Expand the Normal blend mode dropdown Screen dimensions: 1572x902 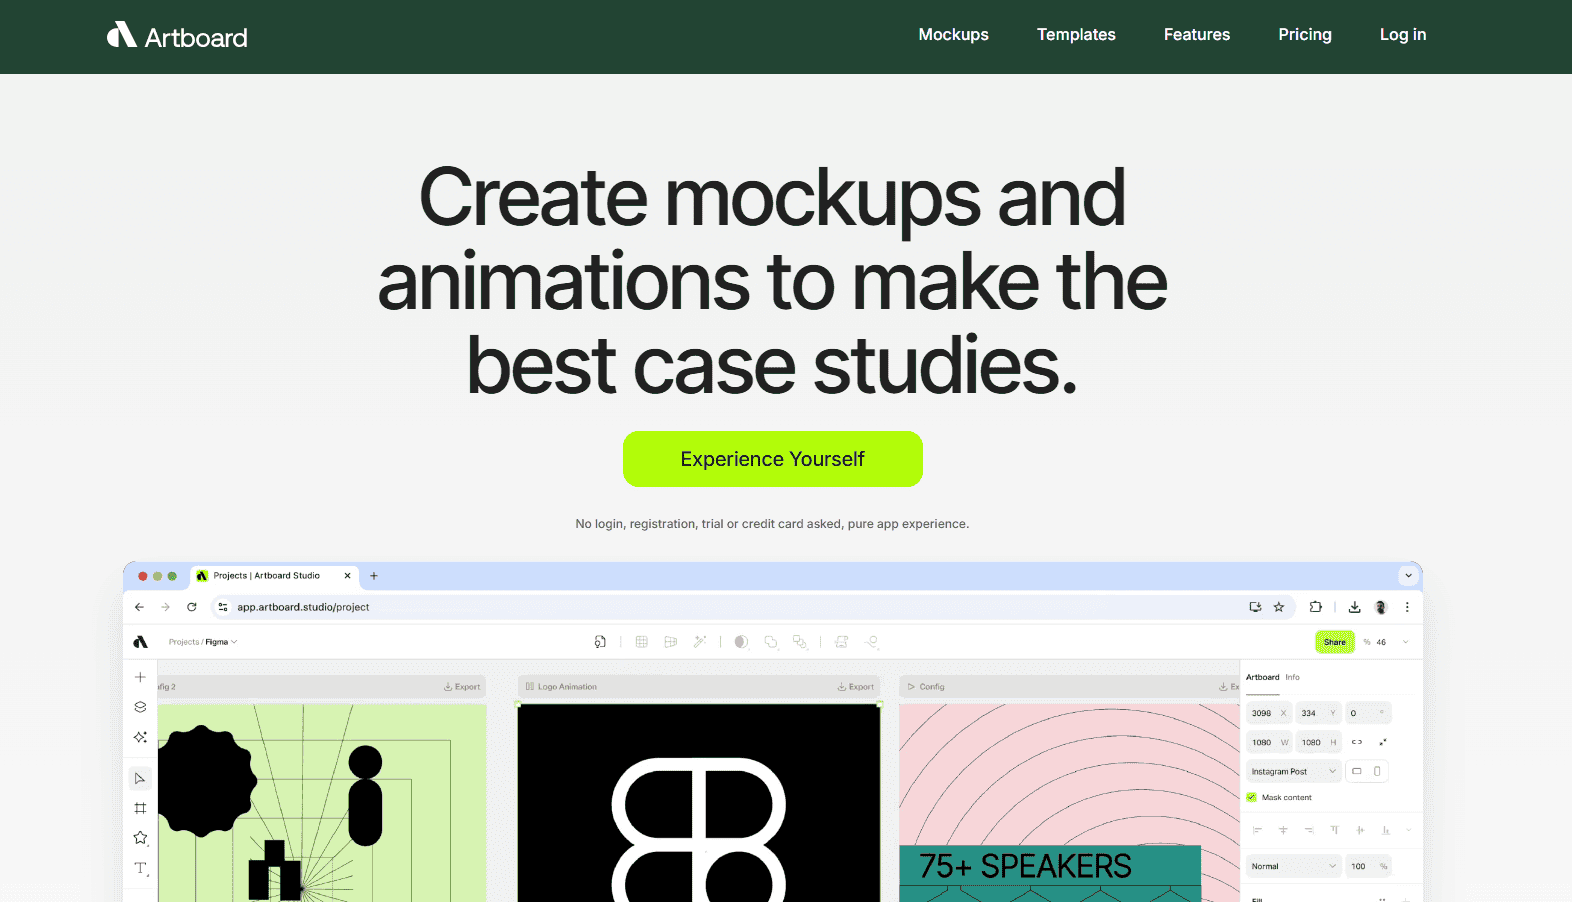click(1293, 866)
